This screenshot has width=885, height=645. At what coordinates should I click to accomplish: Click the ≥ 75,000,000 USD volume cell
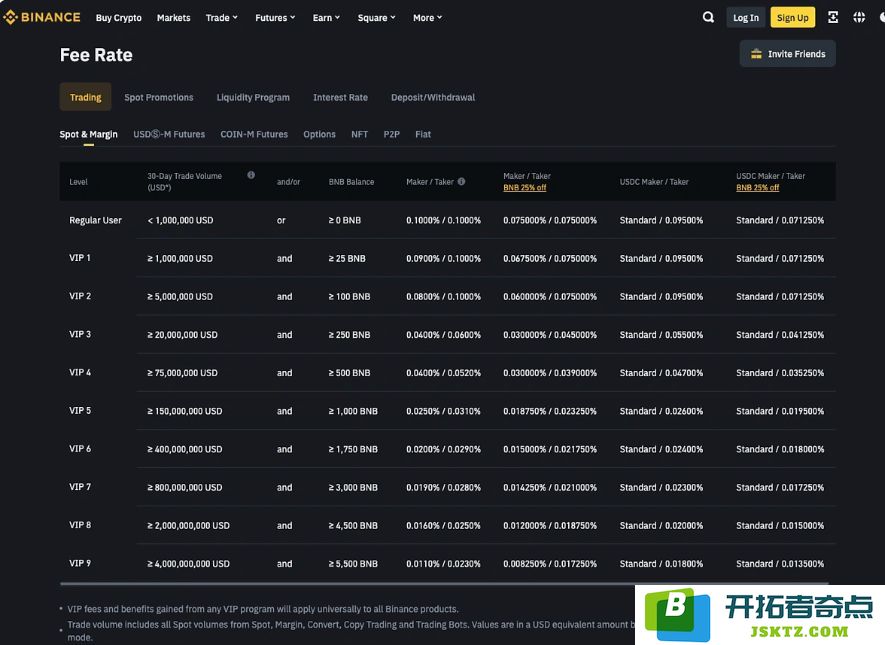(x=182, y=372)
